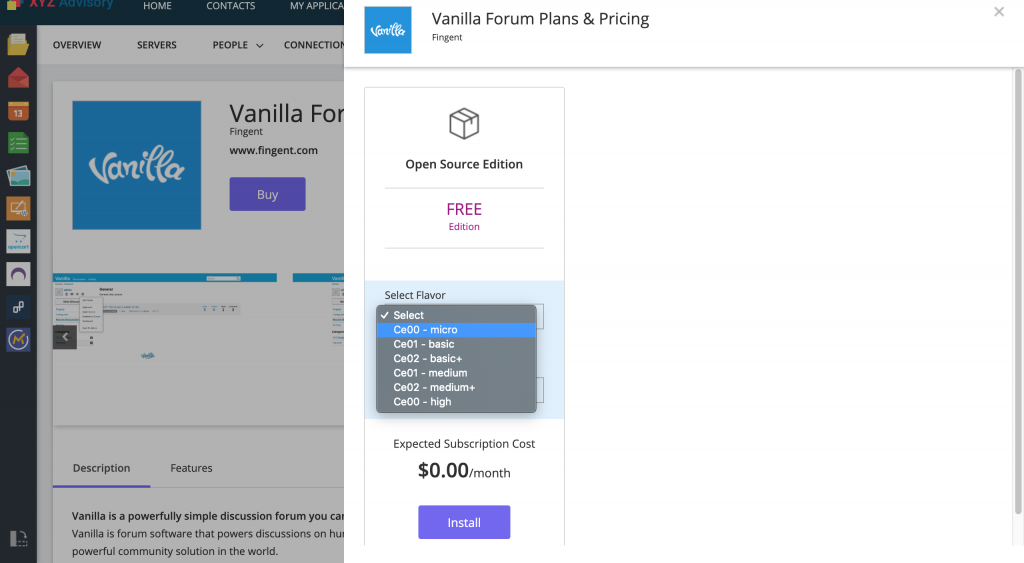The height and width of the screenshot is (563, 1024).
Task: Open the purple arch app icon
Action: (x=18, y=274)
